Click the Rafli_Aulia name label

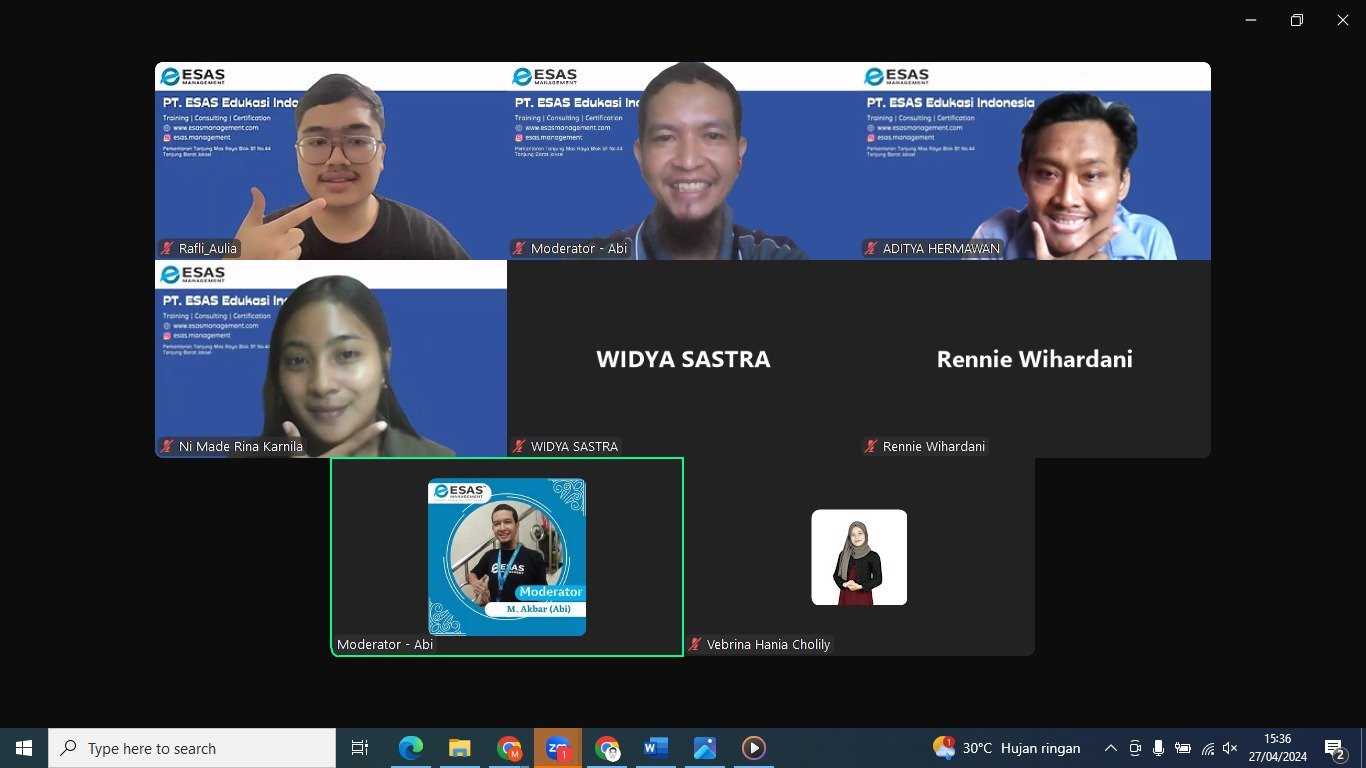pos(209,249)
